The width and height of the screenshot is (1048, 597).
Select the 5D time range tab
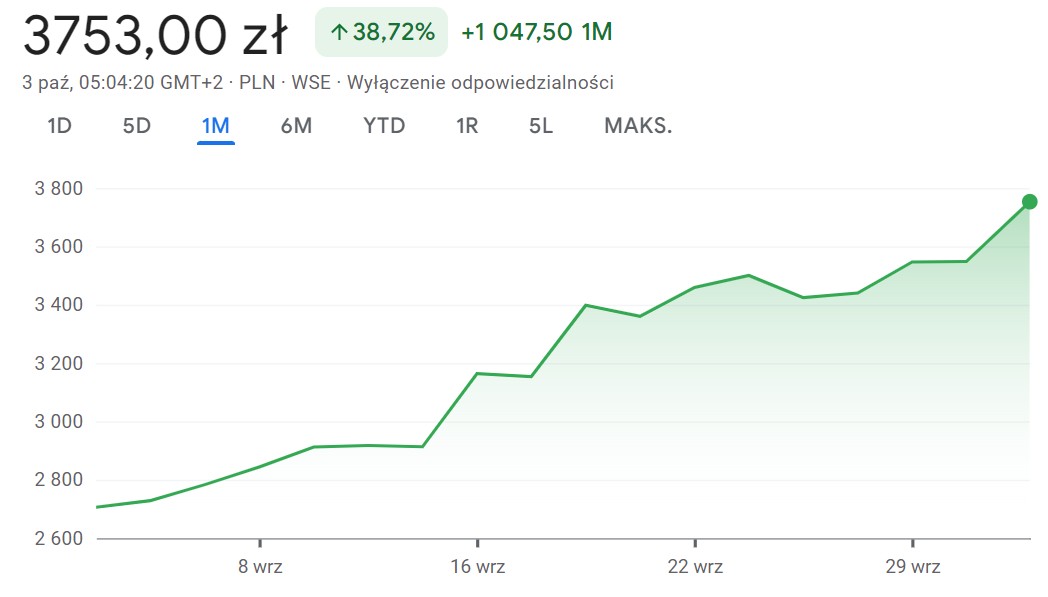136,126
